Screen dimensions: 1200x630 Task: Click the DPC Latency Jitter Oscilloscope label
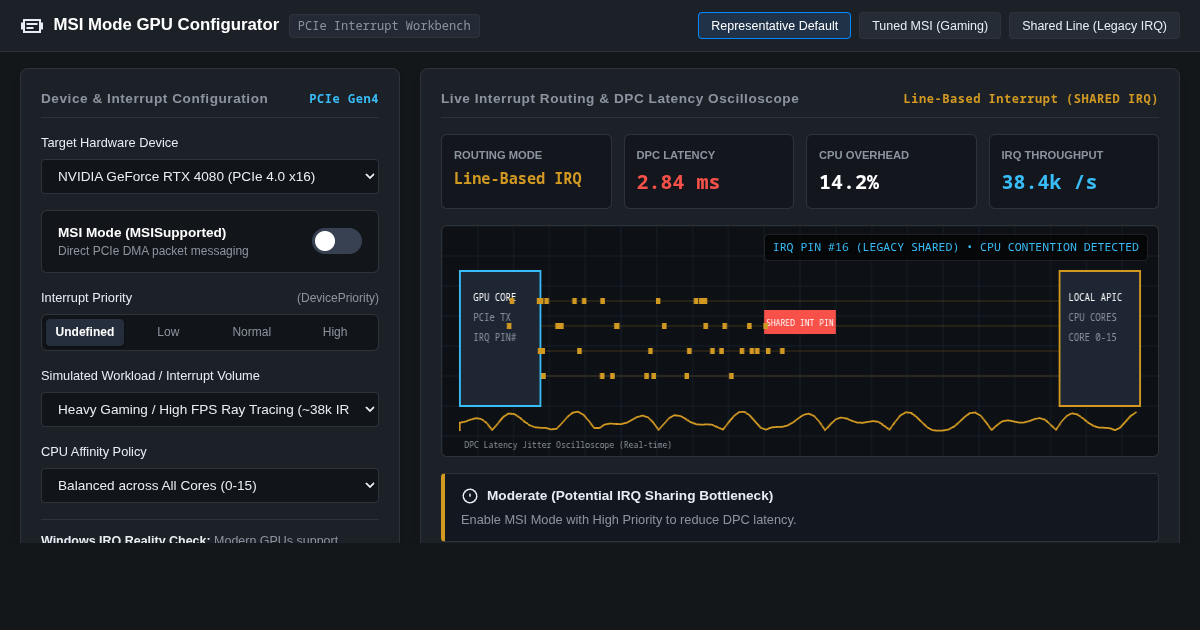point(568,445)
